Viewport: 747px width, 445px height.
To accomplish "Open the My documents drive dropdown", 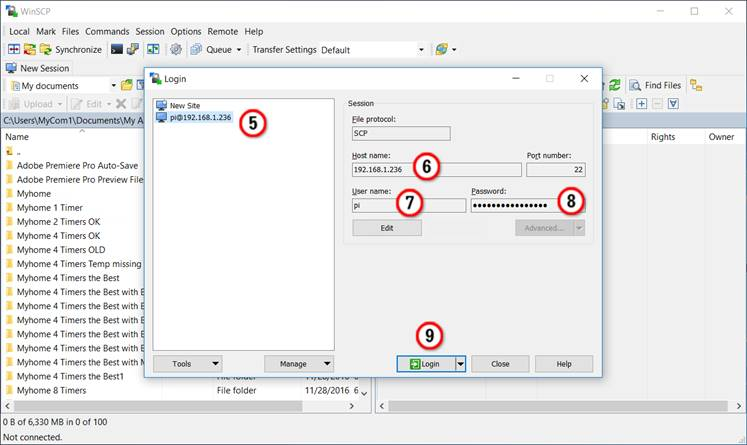I will click(x=113, y=86).
